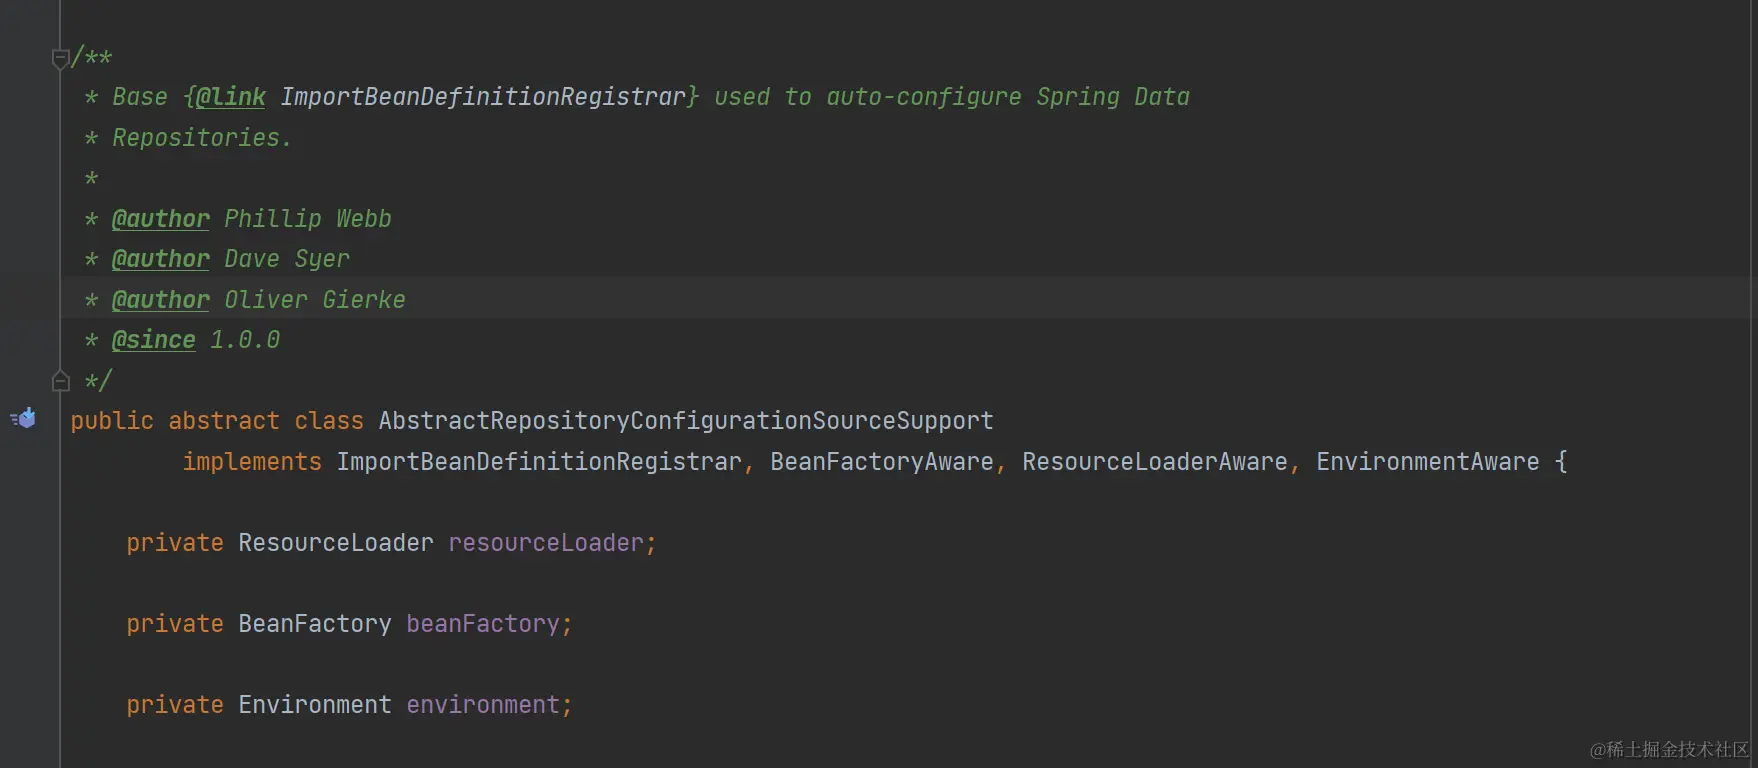The height and width of the screenshot is (768, 1758).
Task: Click author name Oliver Gierke
Action: tap(315, 300)
